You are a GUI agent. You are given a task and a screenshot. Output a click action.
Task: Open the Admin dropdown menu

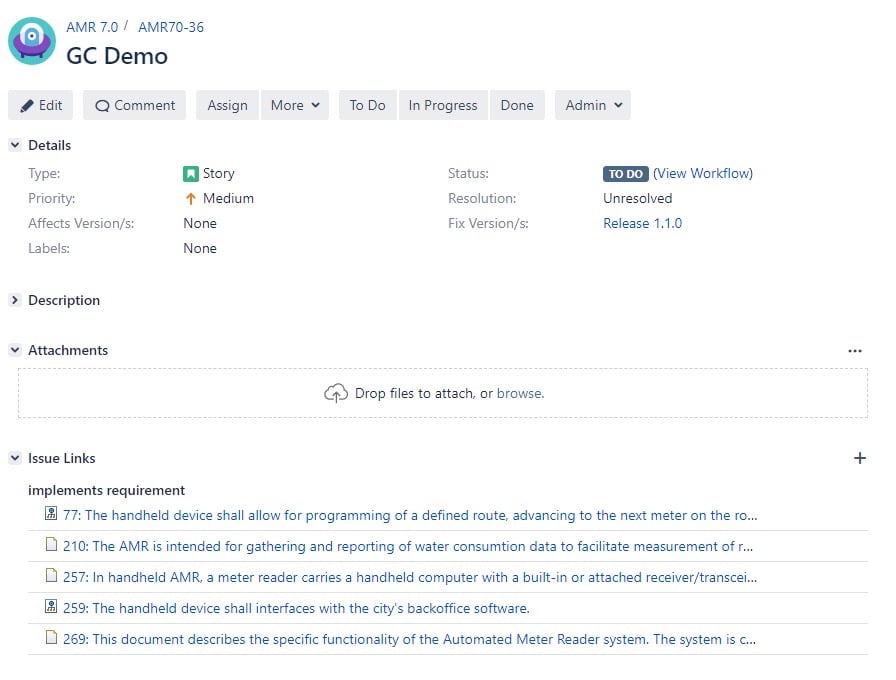(593, 105)
